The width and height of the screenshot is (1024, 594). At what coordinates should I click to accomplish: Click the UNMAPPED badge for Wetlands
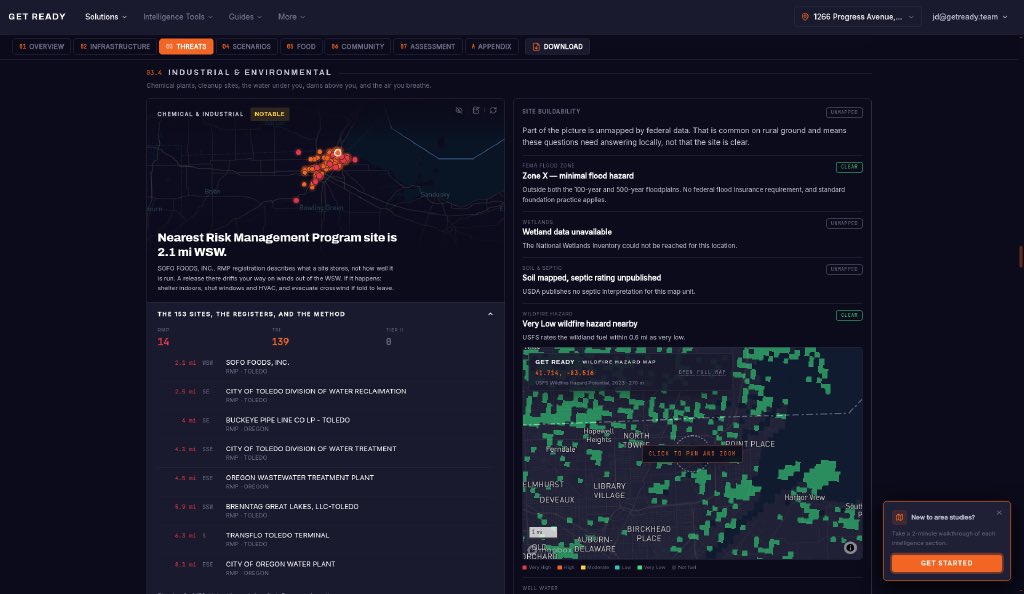[844, 223]
